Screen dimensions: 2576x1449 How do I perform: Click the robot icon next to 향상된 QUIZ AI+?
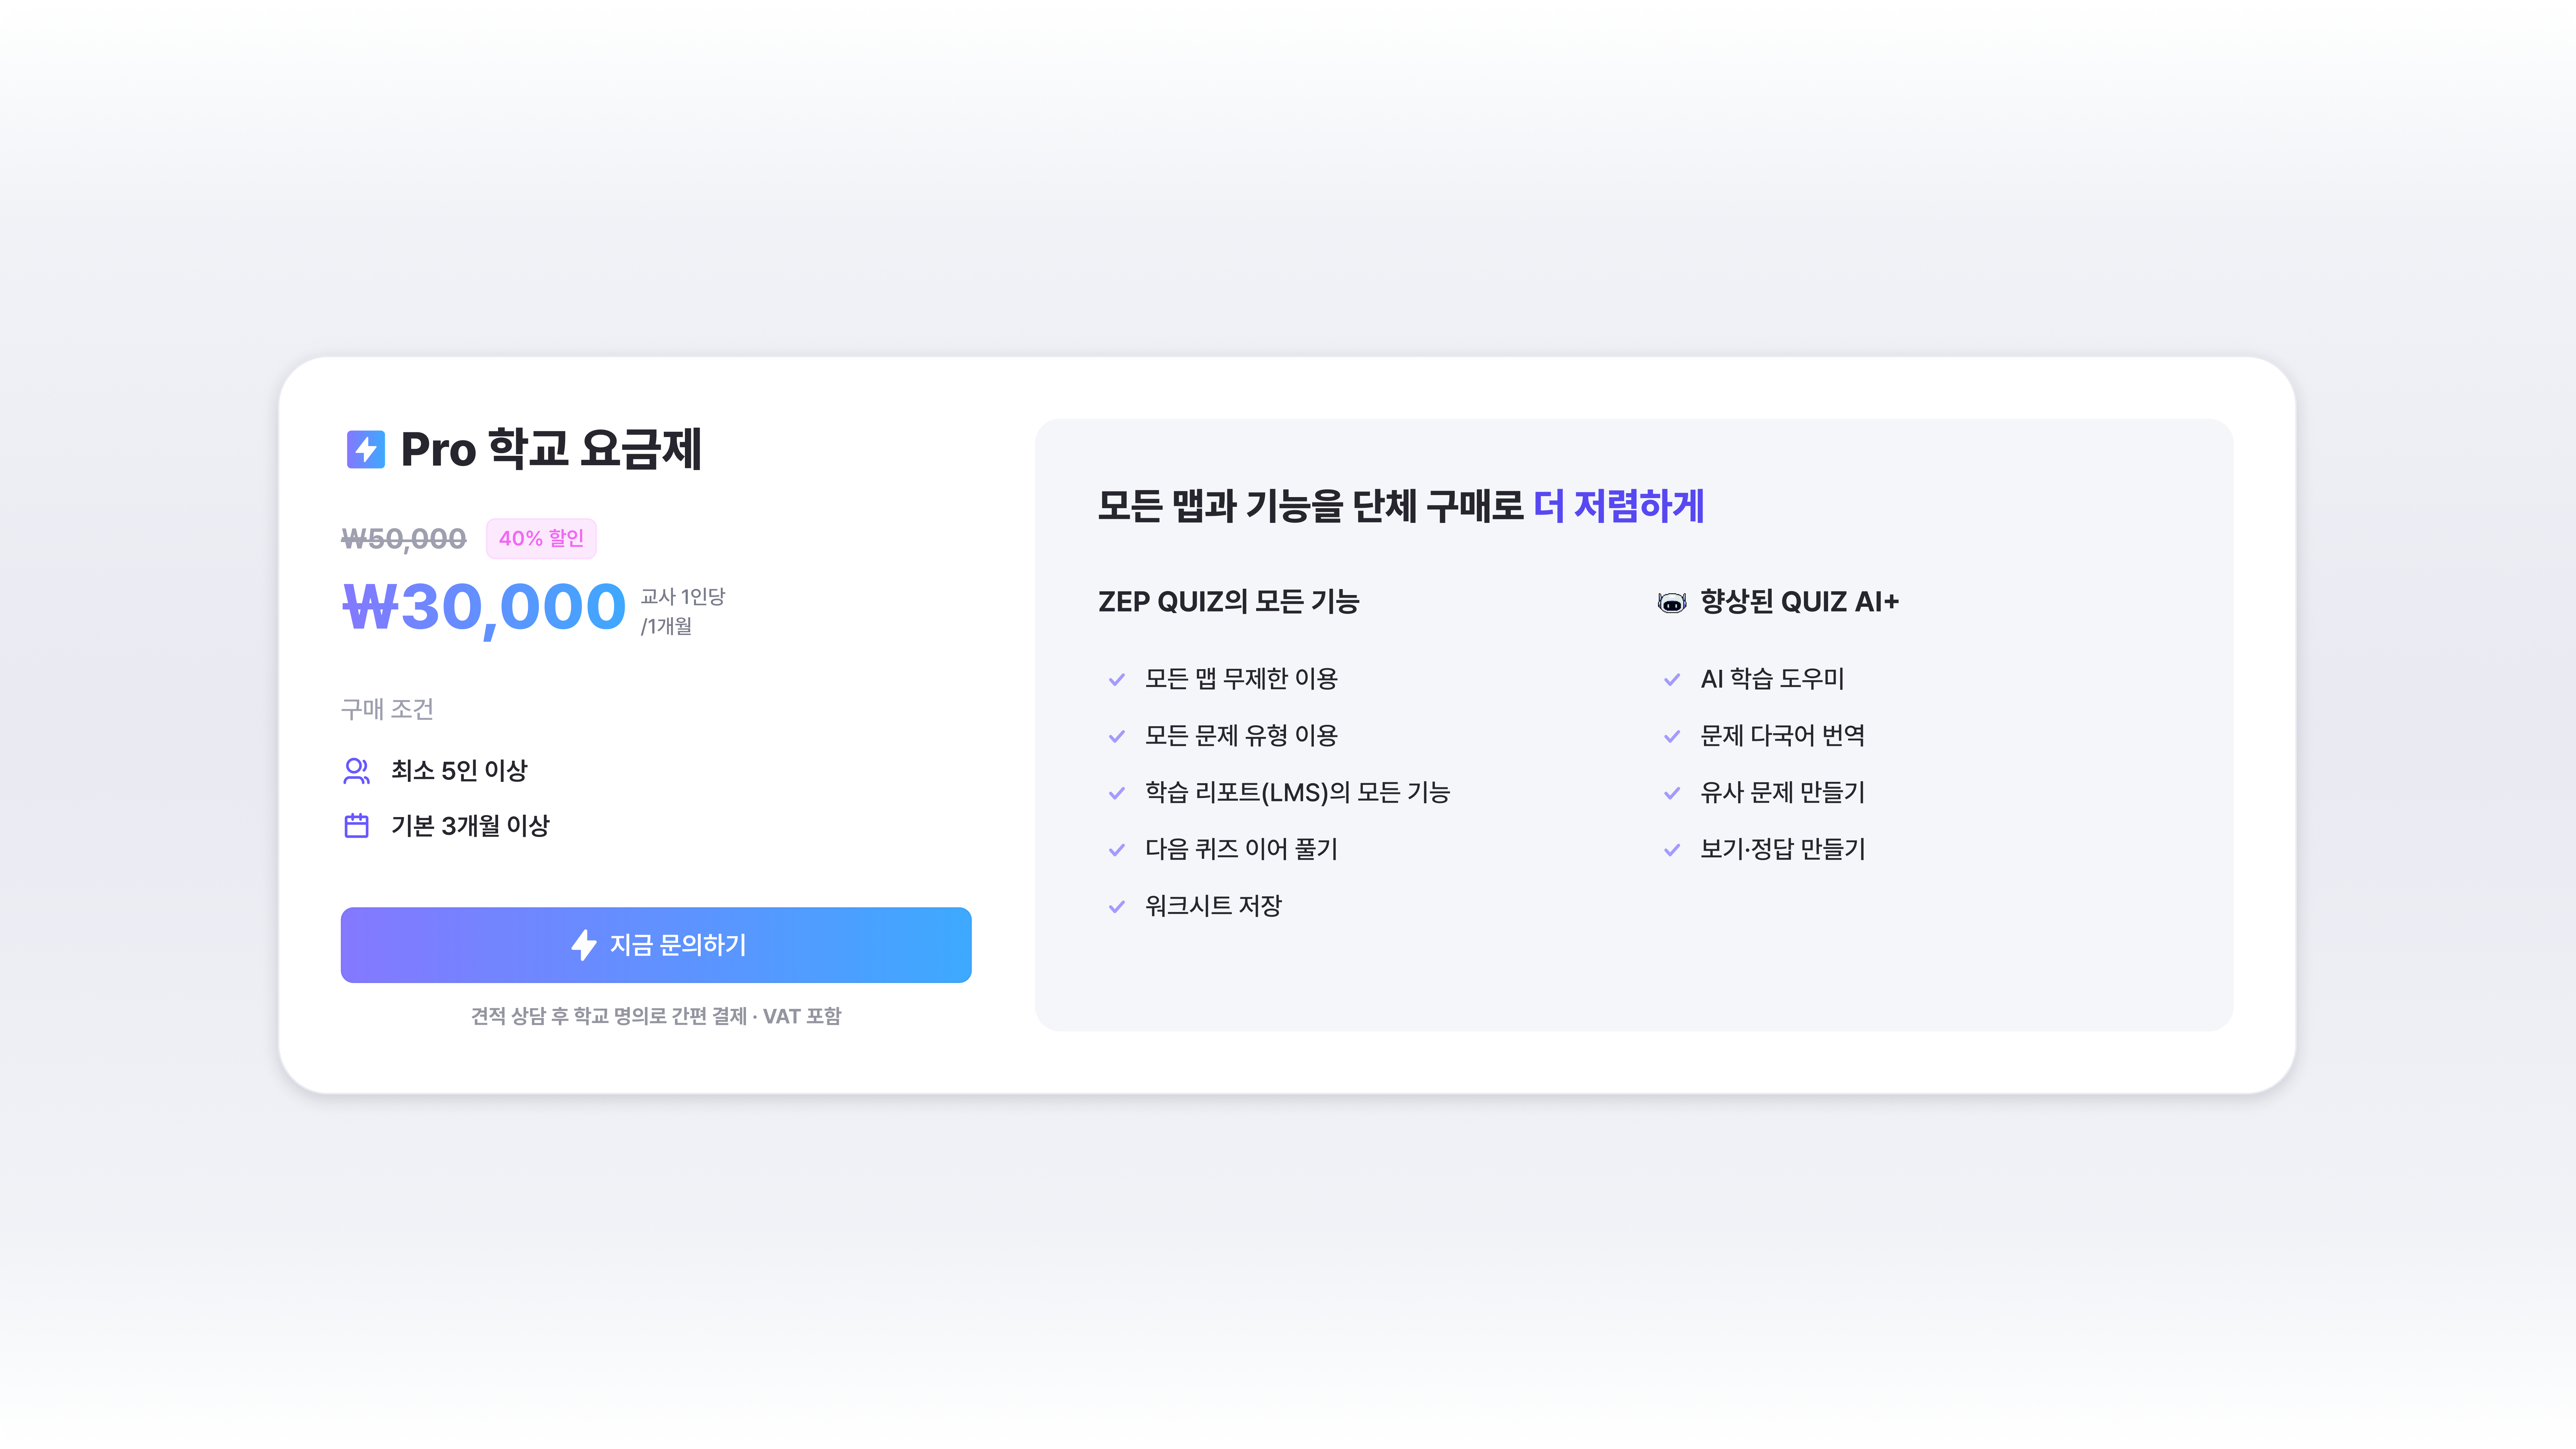pos(1671,602)
